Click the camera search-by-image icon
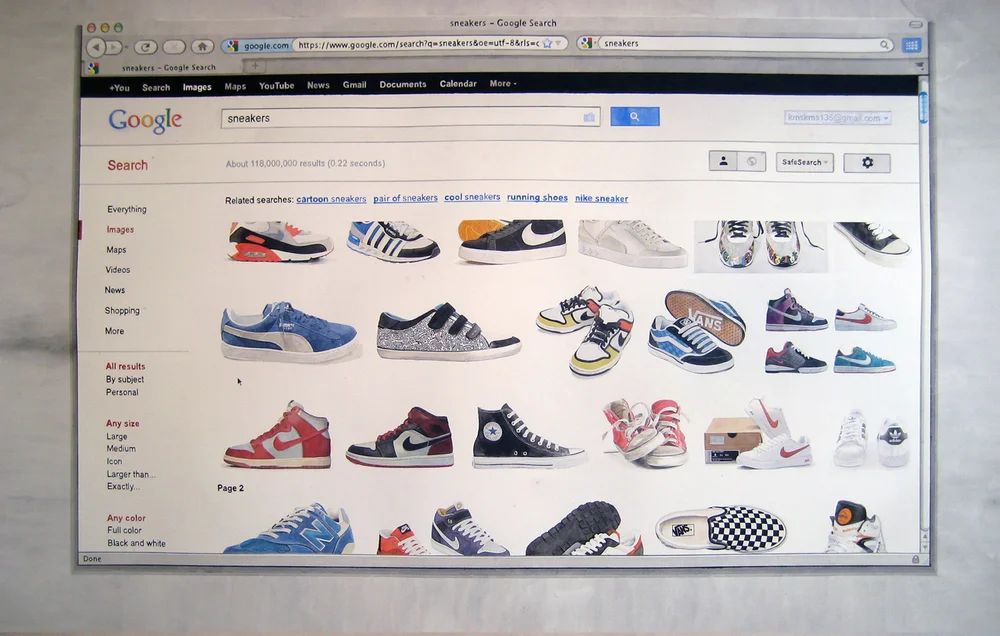 click(x=589, y=117)
